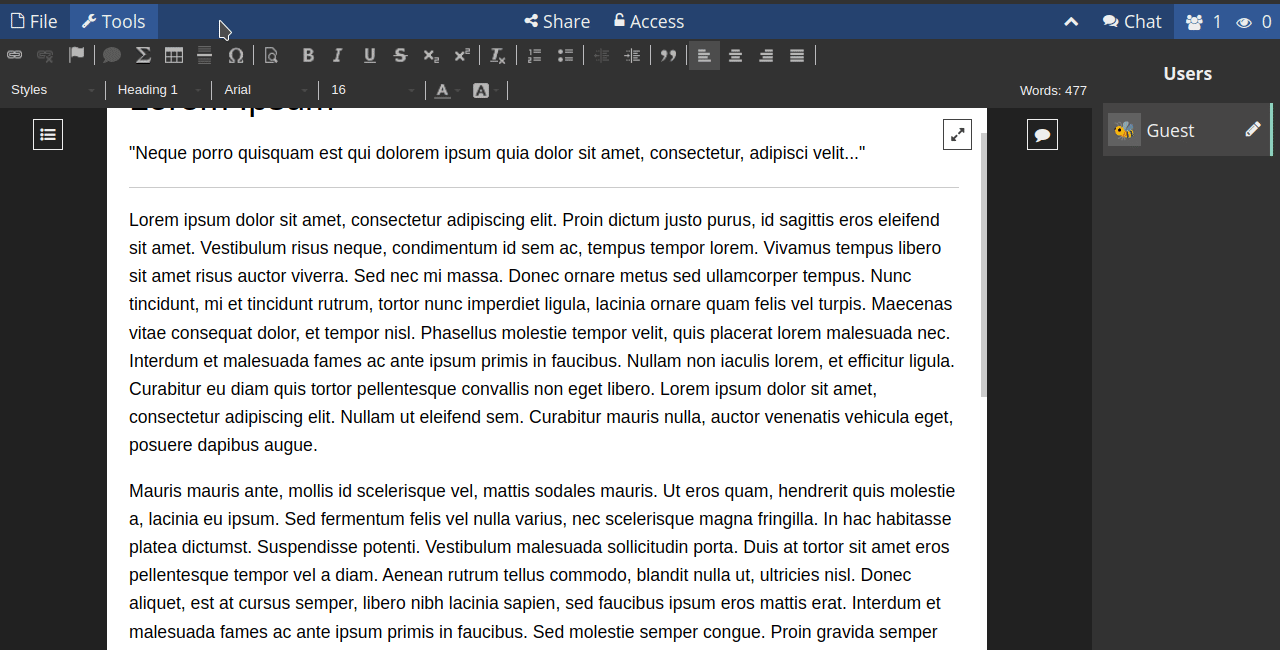Insert a numbered list
This screenshot has height=650, width=1280.
coord(535,56)
